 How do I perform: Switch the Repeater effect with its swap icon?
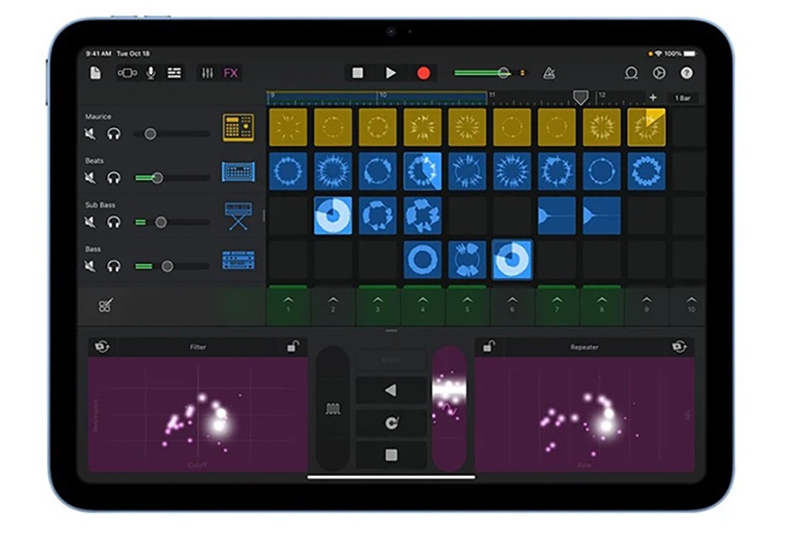point(679,347)
